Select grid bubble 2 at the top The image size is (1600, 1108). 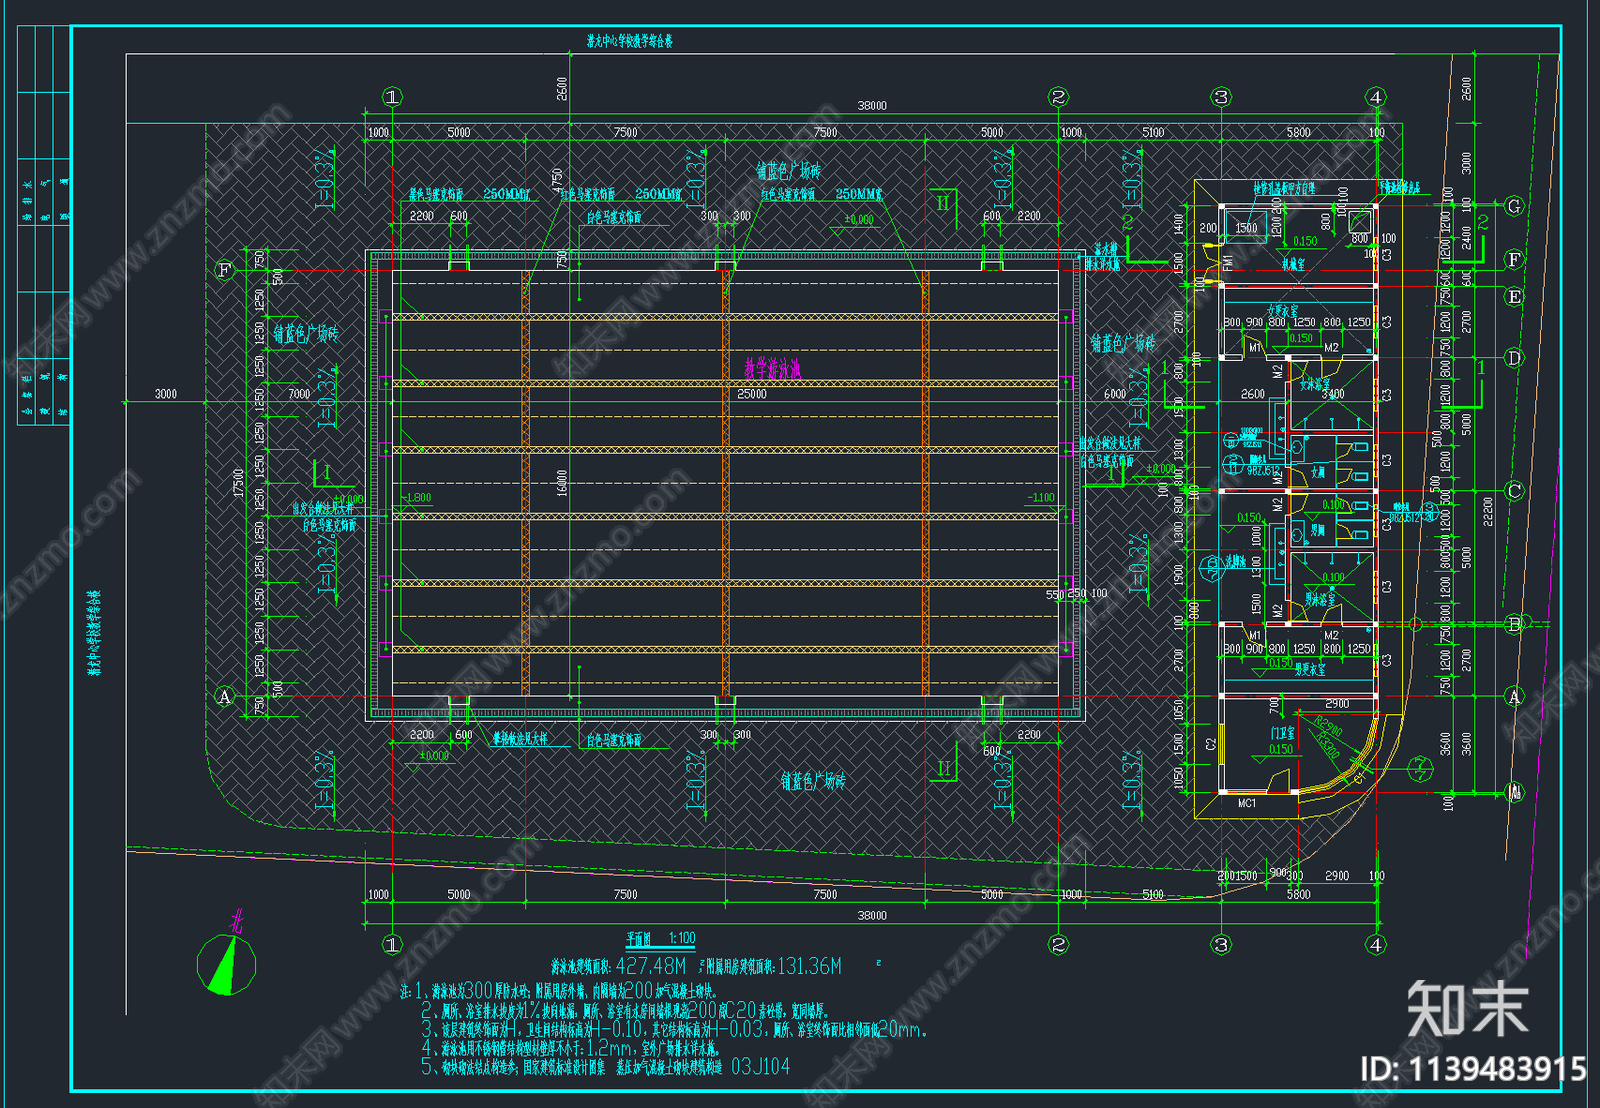1058,97
